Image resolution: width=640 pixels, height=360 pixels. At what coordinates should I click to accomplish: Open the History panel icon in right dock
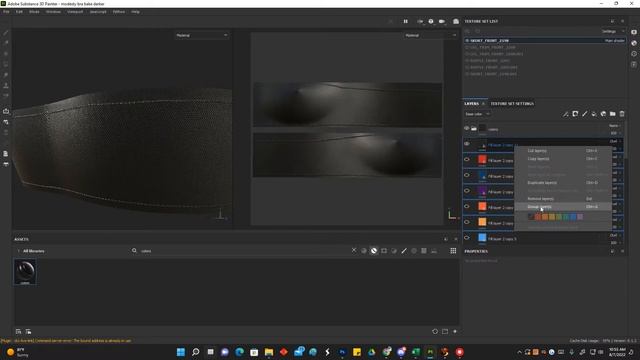pyautogui.click(x=634, y=53)
